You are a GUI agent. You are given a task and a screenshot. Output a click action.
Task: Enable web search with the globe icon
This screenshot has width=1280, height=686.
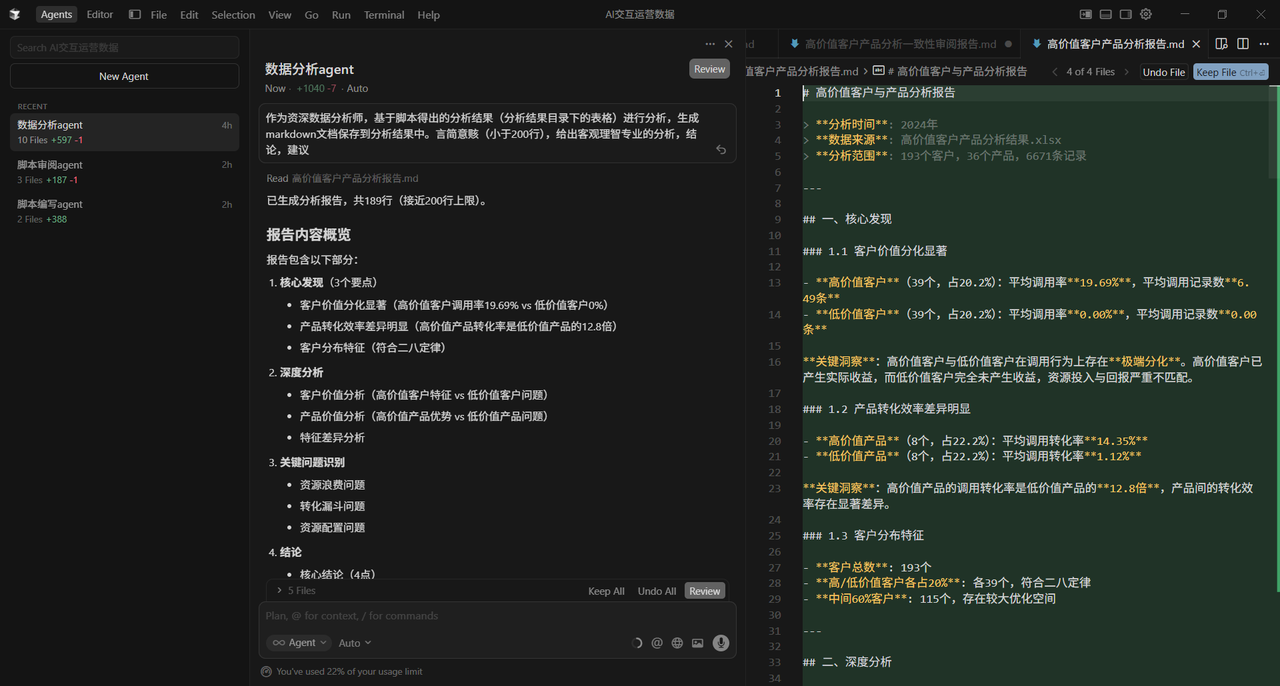pyautogui.click(x=677, y=642)
